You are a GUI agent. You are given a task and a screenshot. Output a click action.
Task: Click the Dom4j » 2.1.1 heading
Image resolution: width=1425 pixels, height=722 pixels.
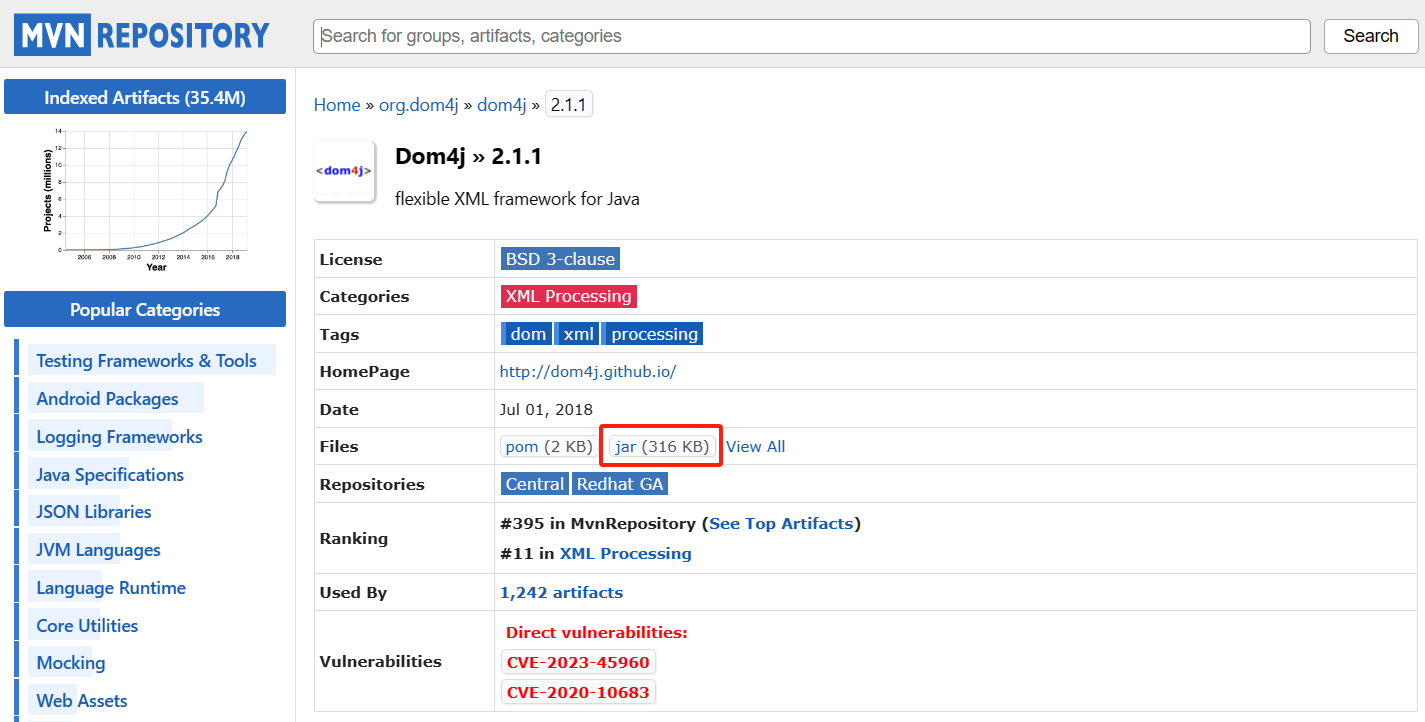click(469, 157)
